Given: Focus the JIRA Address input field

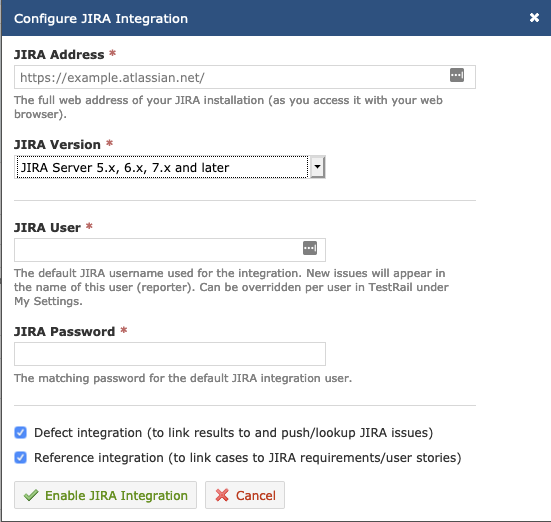Looking at the screenshot, I should tap(245, 77).
